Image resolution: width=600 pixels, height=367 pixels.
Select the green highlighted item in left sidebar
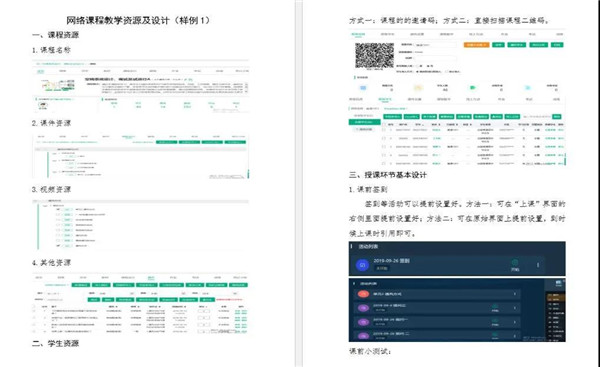pyautogui.click(x=364, y=122)
